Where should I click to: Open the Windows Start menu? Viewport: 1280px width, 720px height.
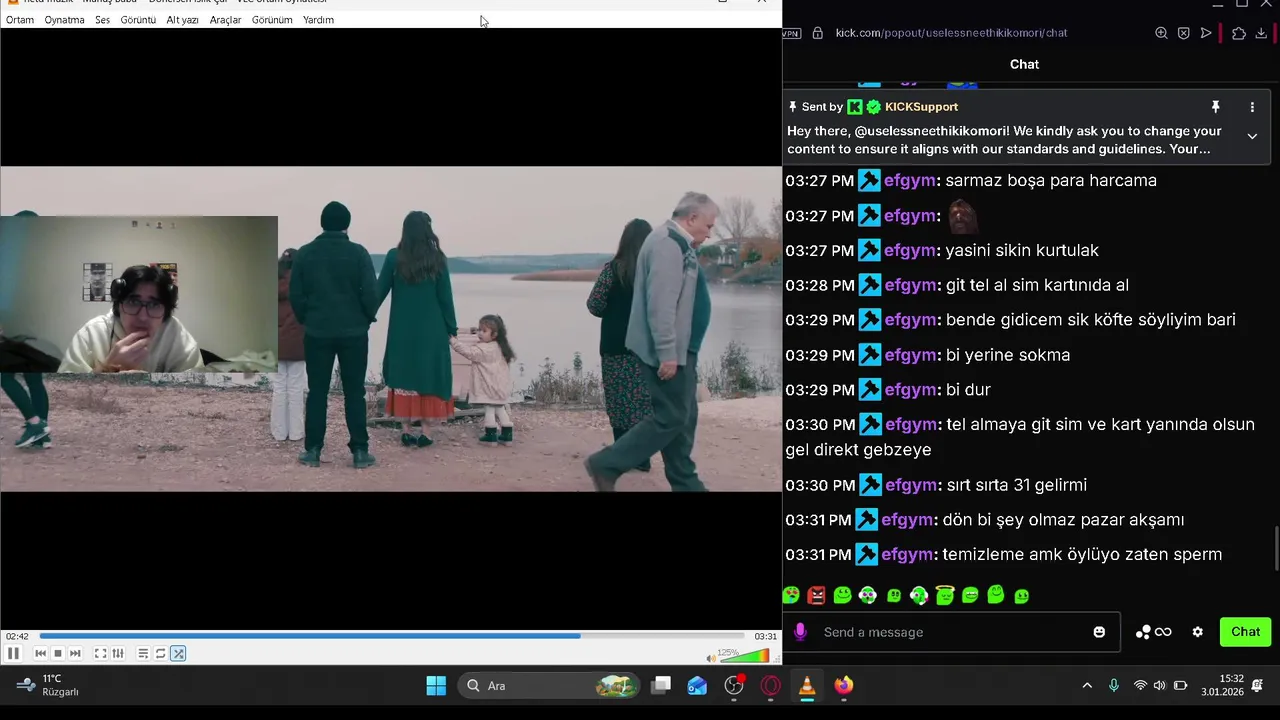click(x=436, y=686)
